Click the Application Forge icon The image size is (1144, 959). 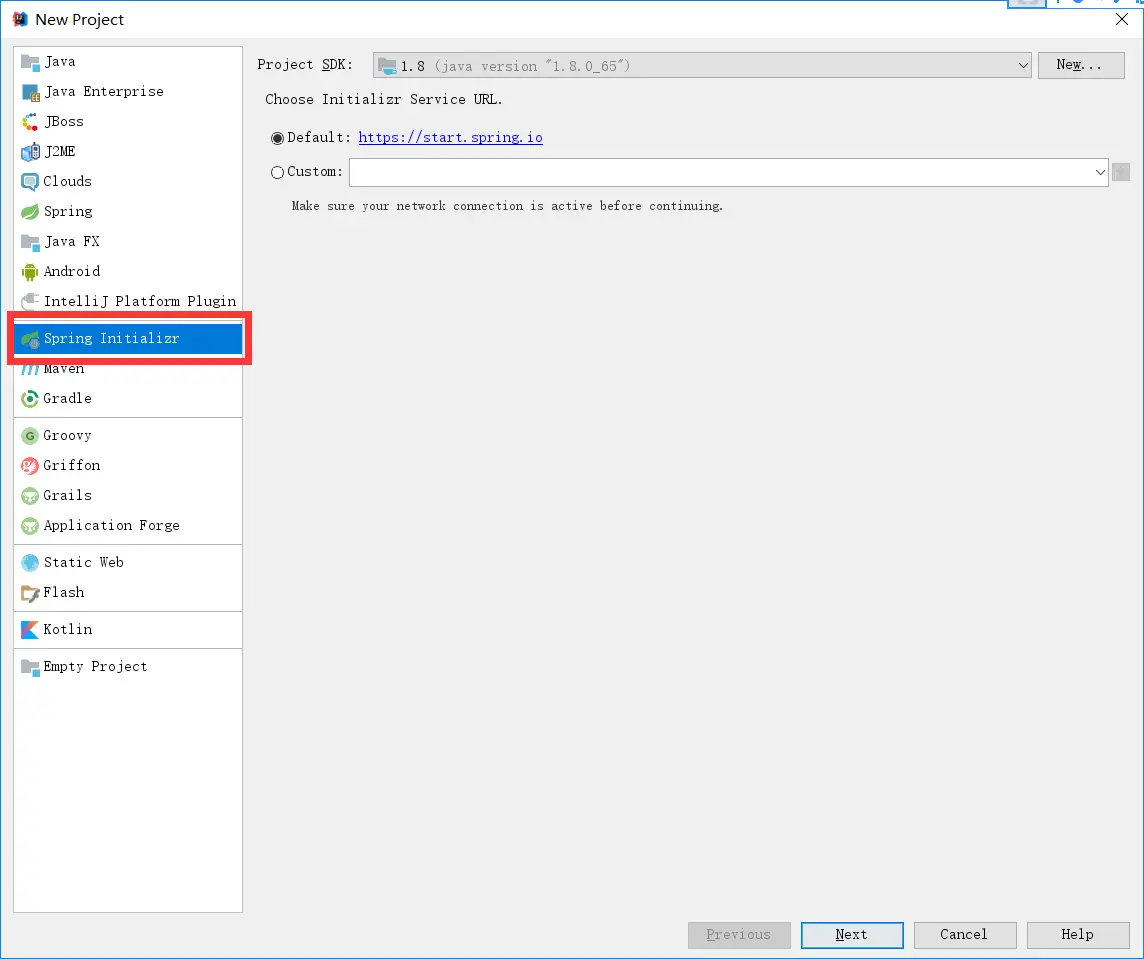pyautogui.click(x=30, y=525)
